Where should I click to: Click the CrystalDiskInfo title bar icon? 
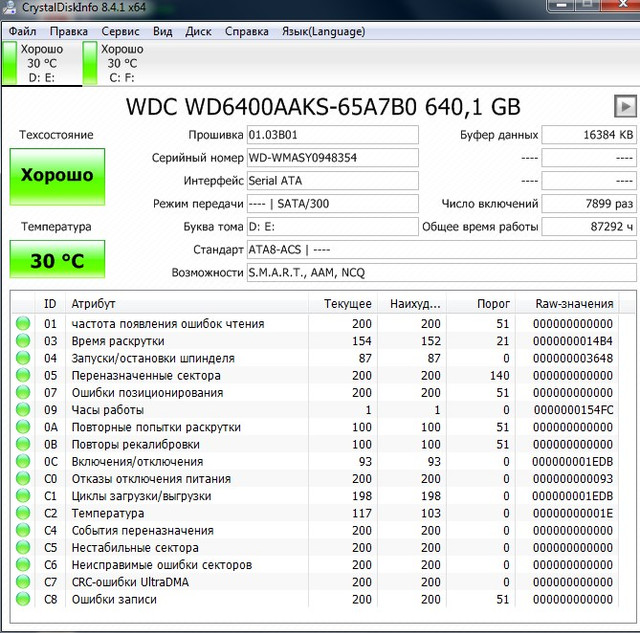(9, 7)
